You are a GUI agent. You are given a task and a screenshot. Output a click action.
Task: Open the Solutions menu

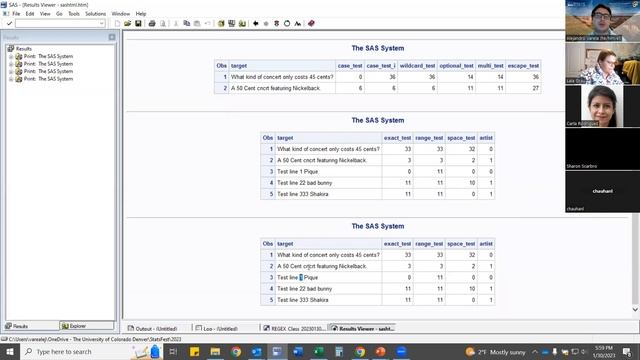pyautogui.click(x=96, y=14)
